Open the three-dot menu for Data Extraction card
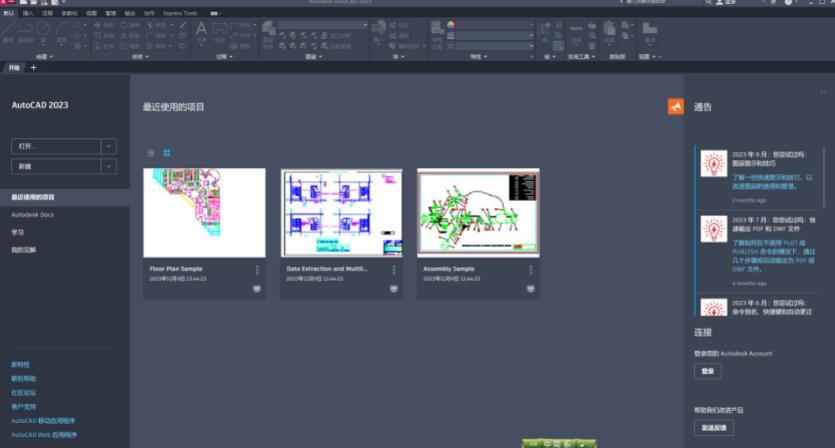This screenshot has width=835, height=448. (x=394, y=270)
